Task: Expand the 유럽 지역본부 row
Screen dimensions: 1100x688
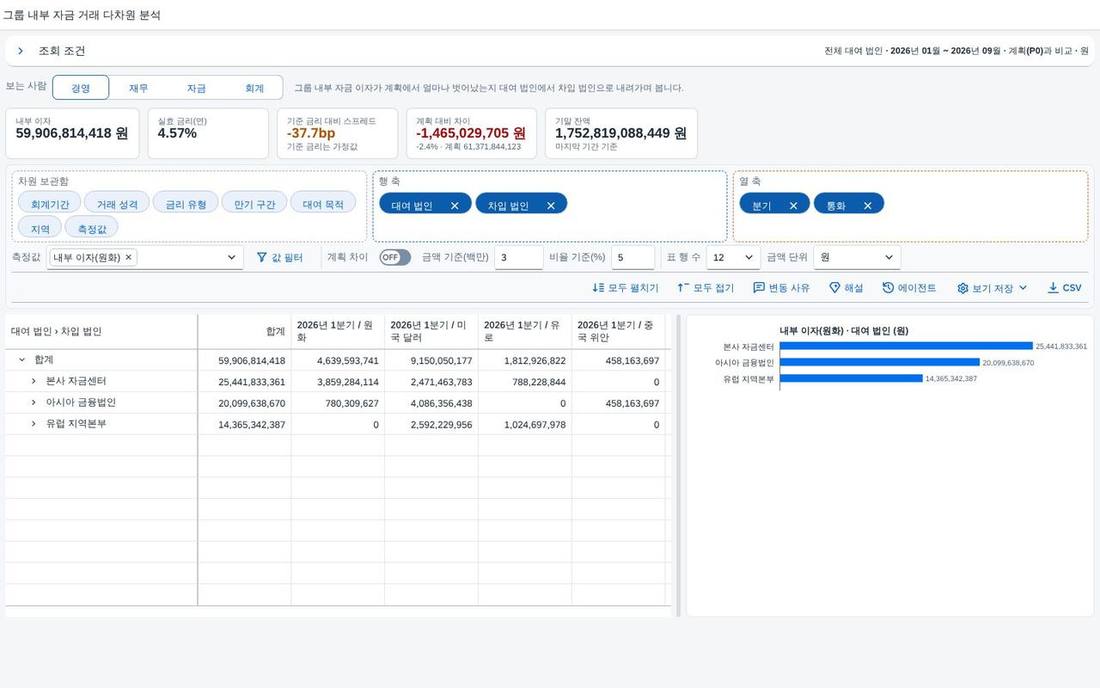Action: pos(33,424)
